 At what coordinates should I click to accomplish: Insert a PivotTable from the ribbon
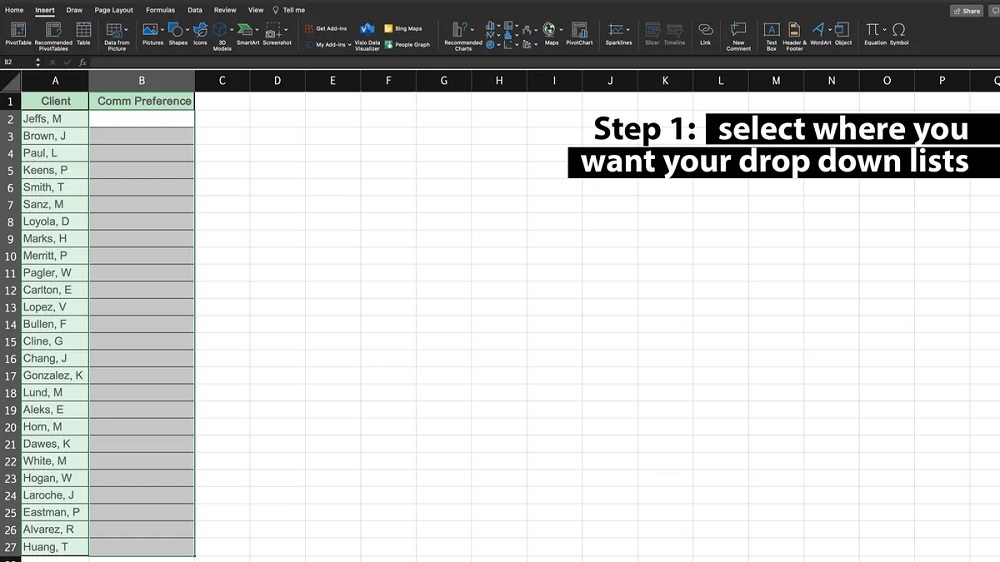tap(18, 33)
